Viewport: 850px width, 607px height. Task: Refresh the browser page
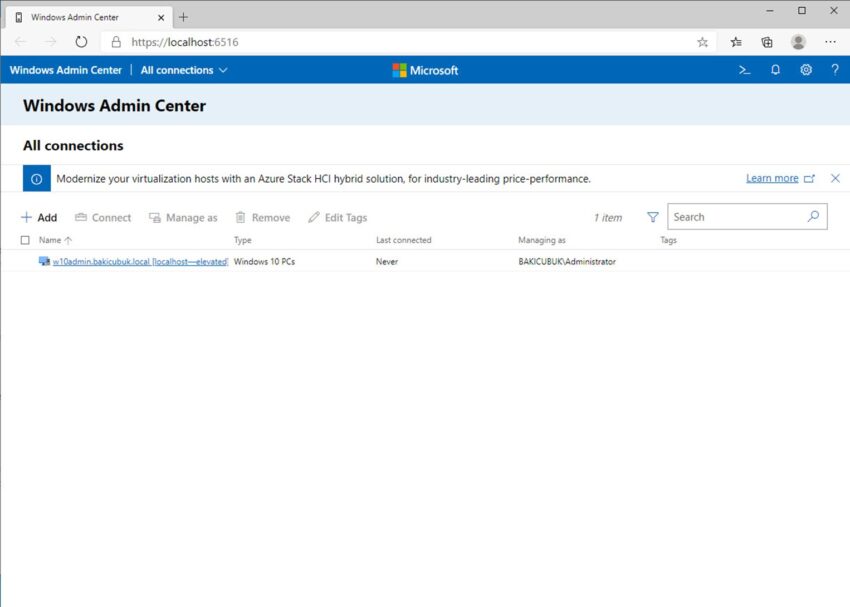pos(82,42)
